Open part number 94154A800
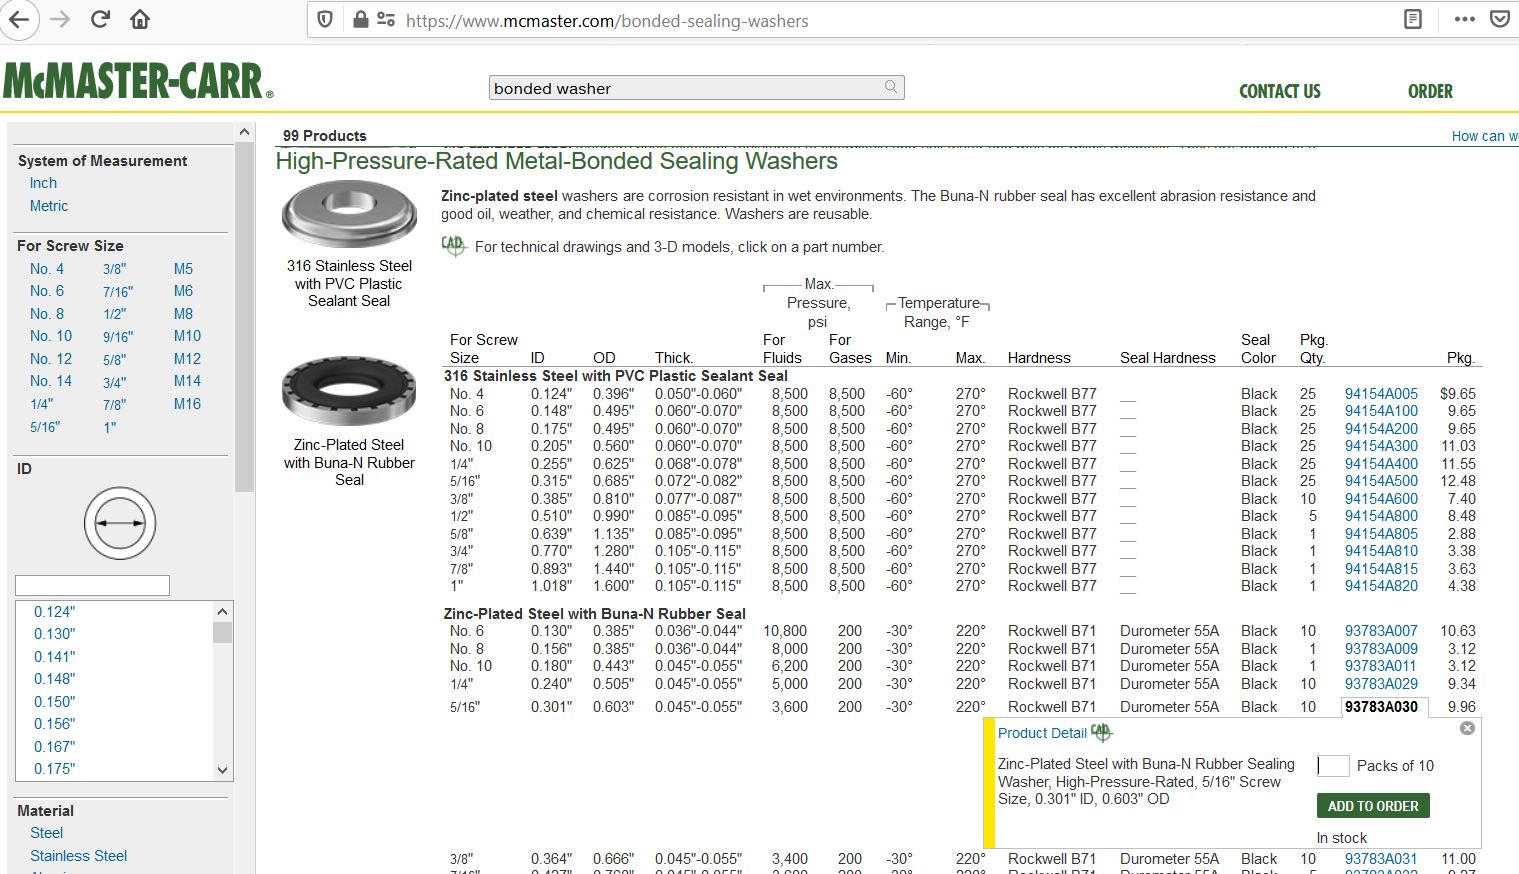 [x=1381, y=516]
